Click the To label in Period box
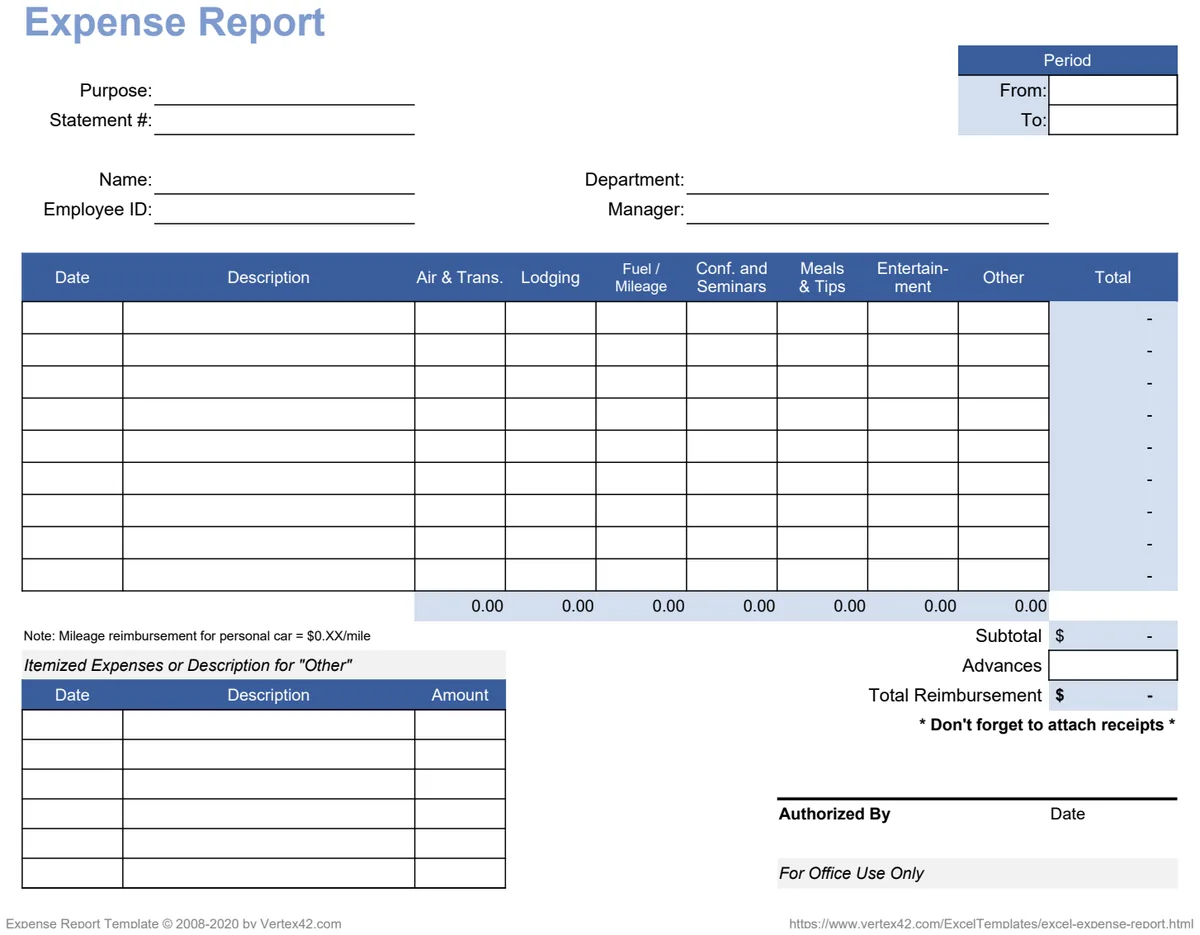This screenshot has width=1200, height=935. coord(1033,120)
